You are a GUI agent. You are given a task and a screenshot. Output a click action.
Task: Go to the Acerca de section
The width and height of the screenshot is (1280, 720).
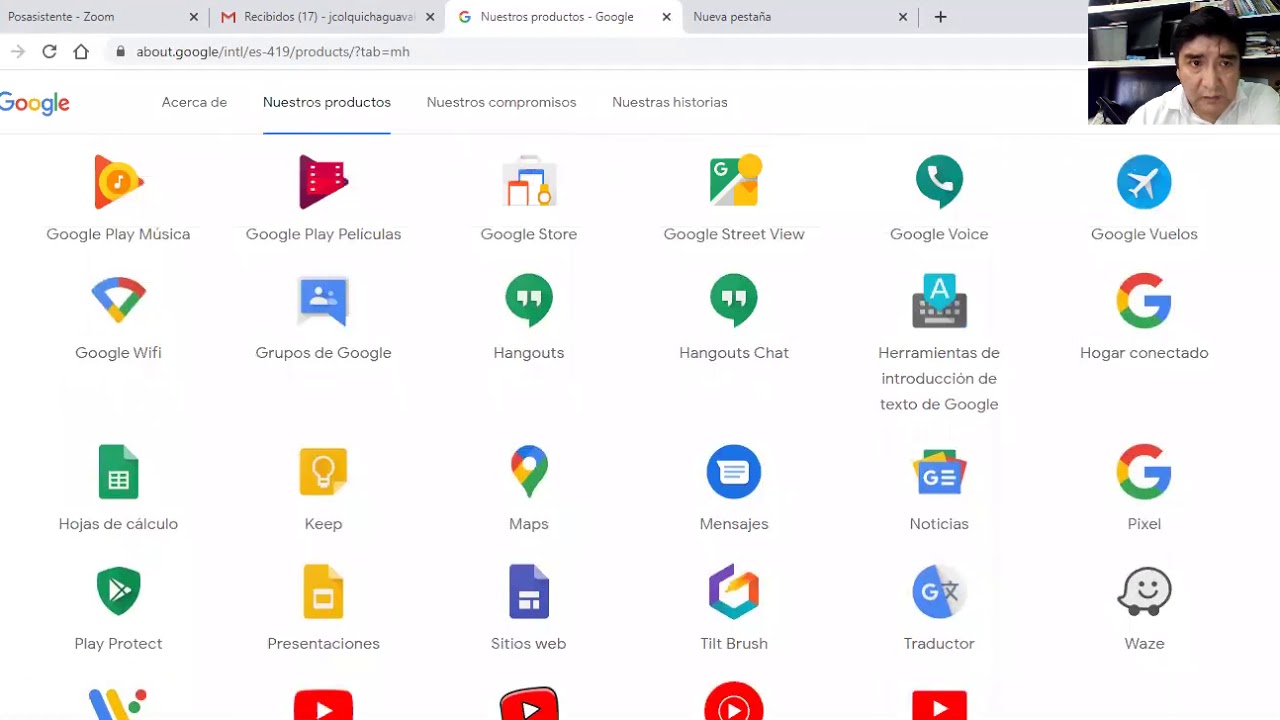point(194,102)
